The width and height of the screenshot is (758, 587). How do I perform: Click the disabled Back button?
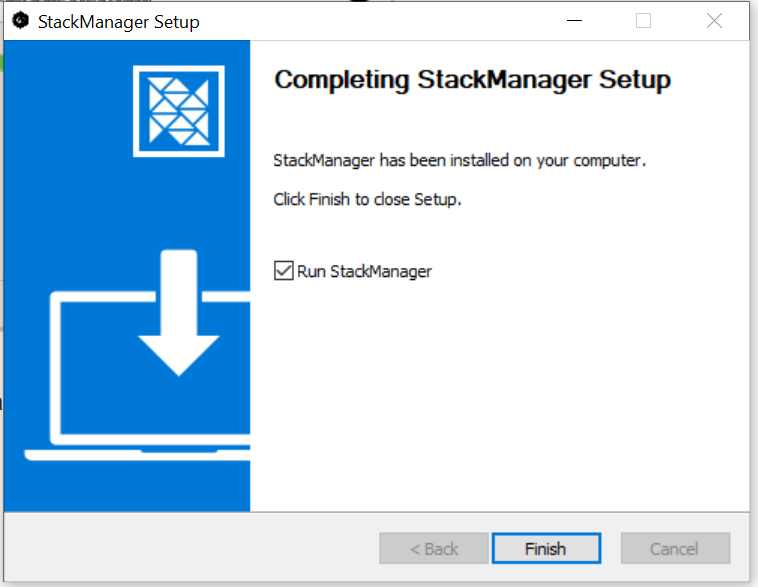click(x=434, y=549)
